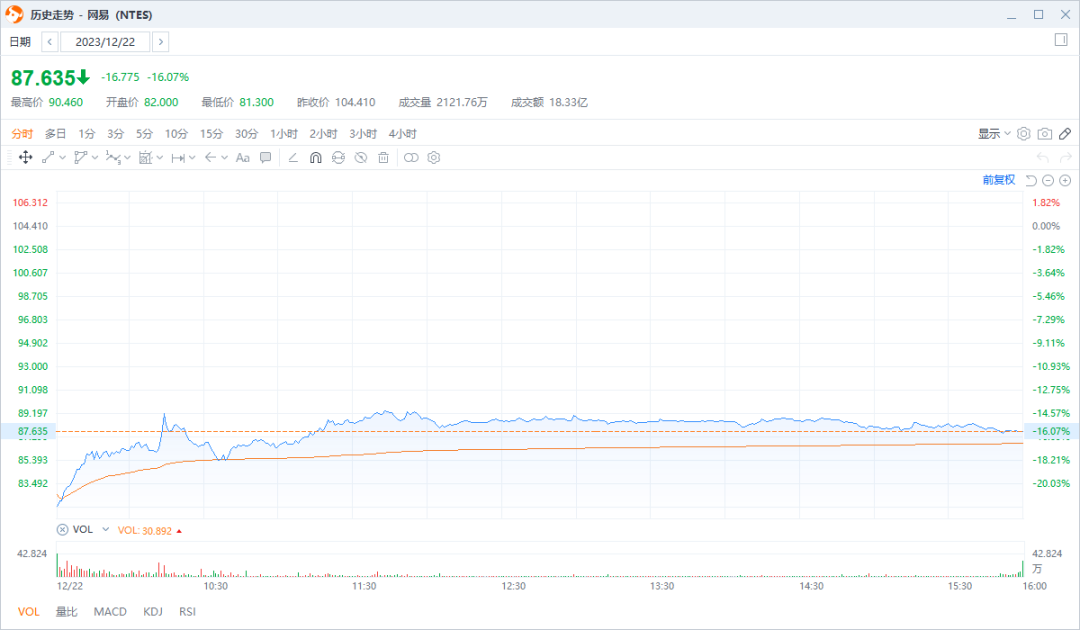Viewport: 1080px width, 630px height.
Task: Toggle the side panel icon at top right
Action: [x=1061, y=40]
